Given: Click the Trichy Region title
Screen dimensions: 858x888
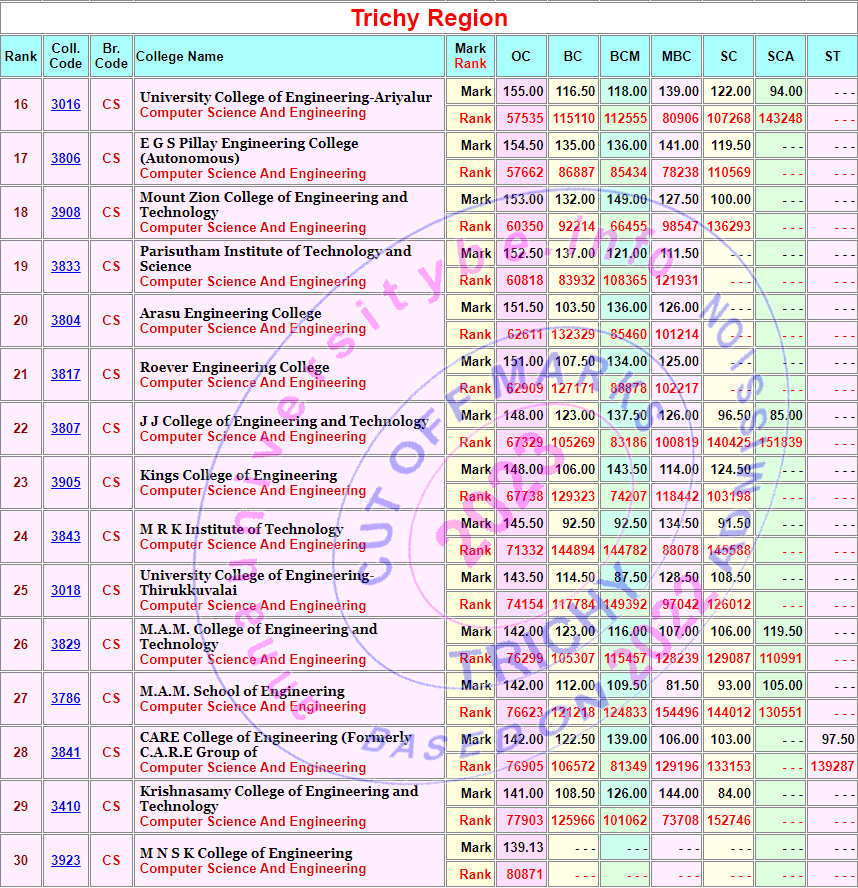Looking at the screenshot, I should point(429,18).
